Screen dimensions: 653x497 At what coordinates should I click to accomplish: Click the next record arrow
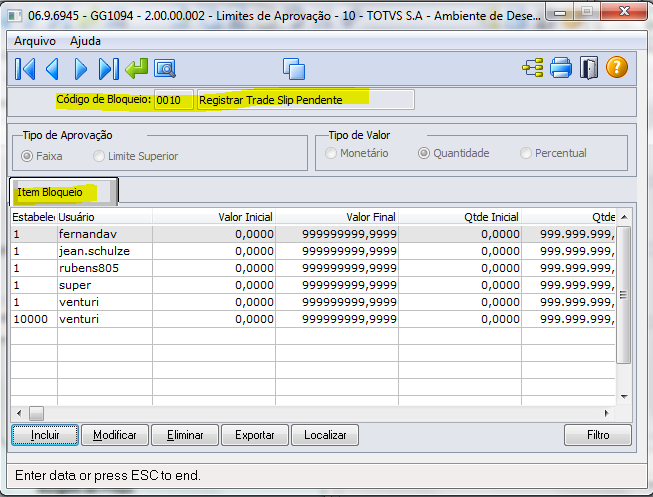(81, 68)
